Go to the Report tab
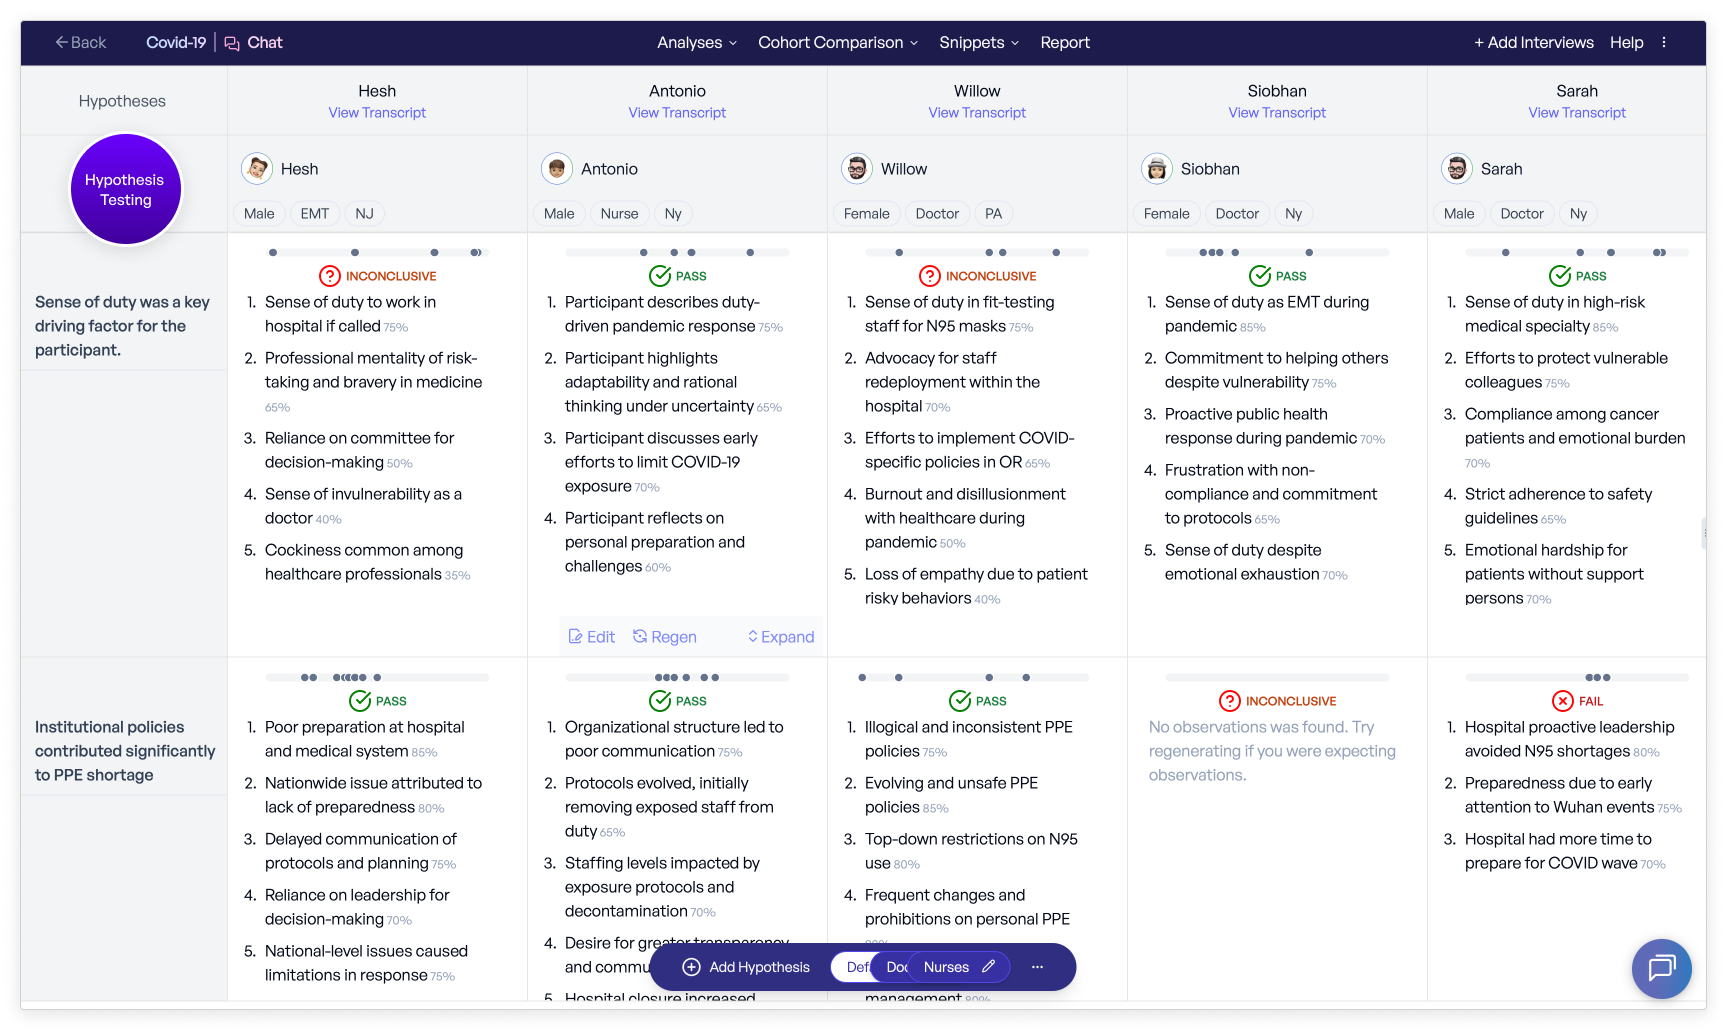The height and width of the screenshot is (1034, 1727). pyautogui.click(x=1064, y=42)
